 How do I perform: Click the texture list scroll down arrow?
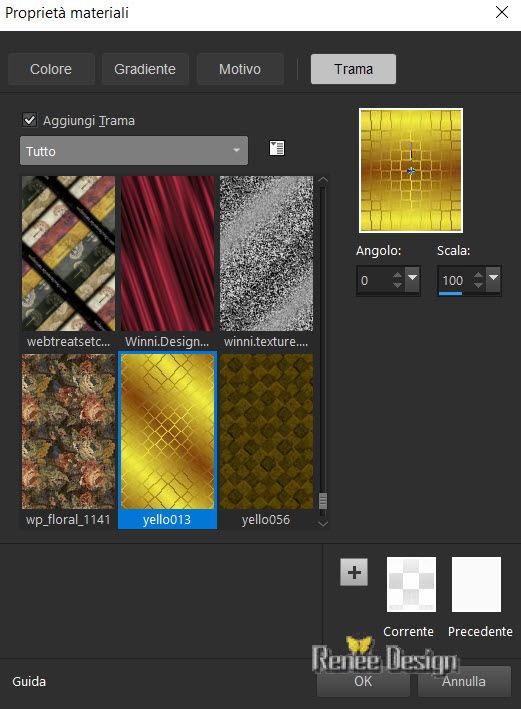point(322,524)
